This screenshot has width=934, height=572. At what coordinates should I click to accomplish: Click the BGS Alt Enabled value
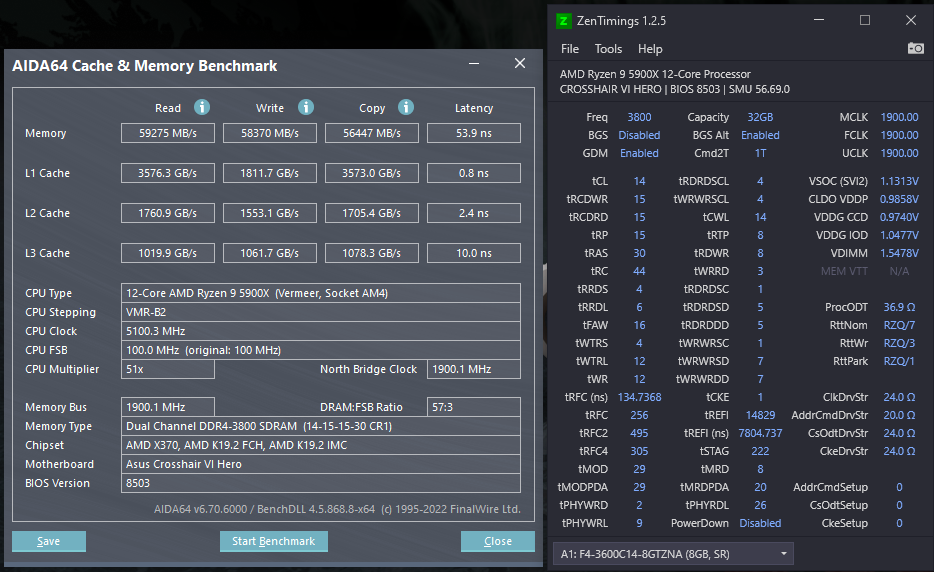coord(760,135)
